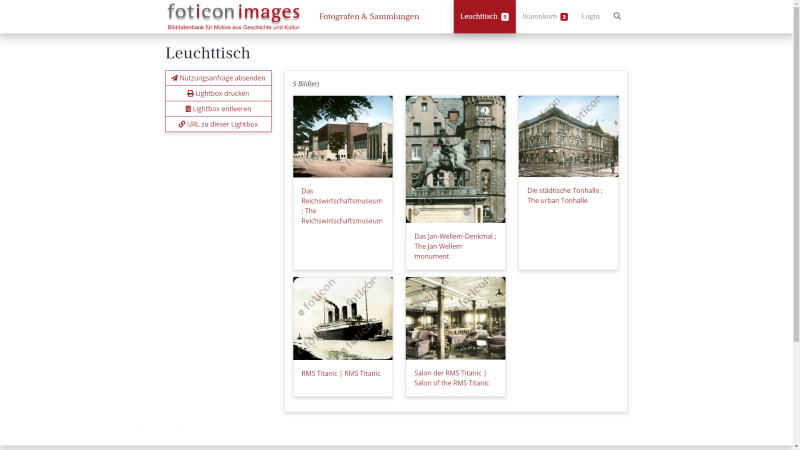Screen dimensions: 800x450
Task: Open the Leuchttisch tab
Action: tap(484, 16)
